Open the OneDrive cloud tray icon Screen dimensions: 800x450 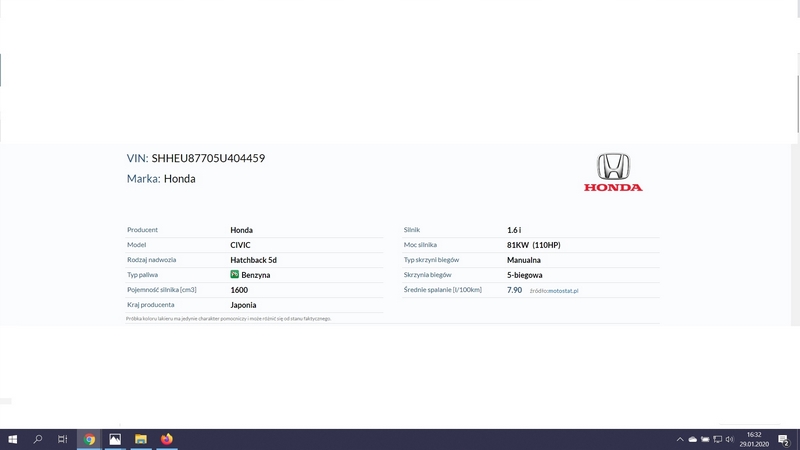(x=692, y=439)
